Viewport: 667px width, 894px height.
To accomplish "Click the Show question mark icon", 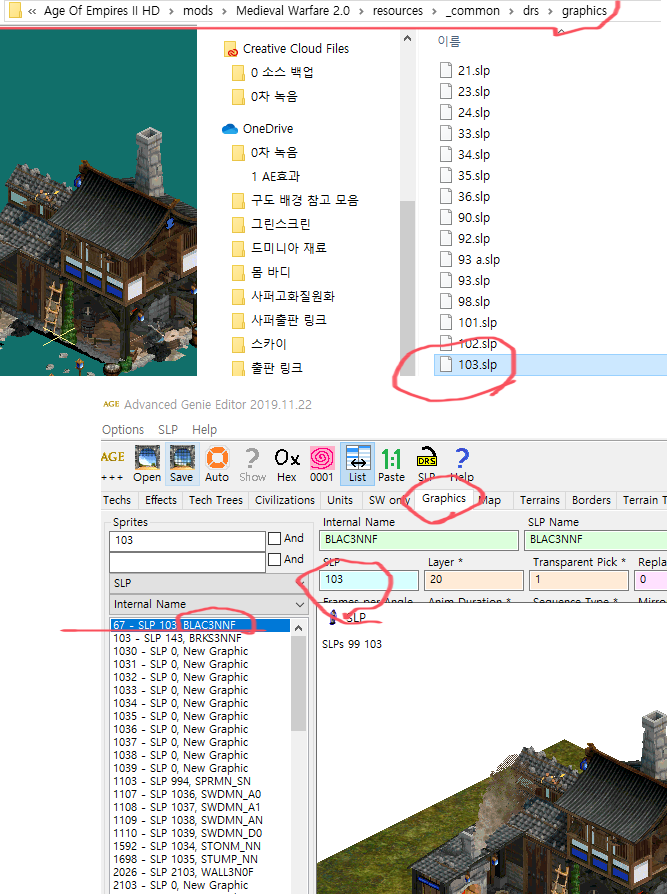I will [x=252, y=464].
